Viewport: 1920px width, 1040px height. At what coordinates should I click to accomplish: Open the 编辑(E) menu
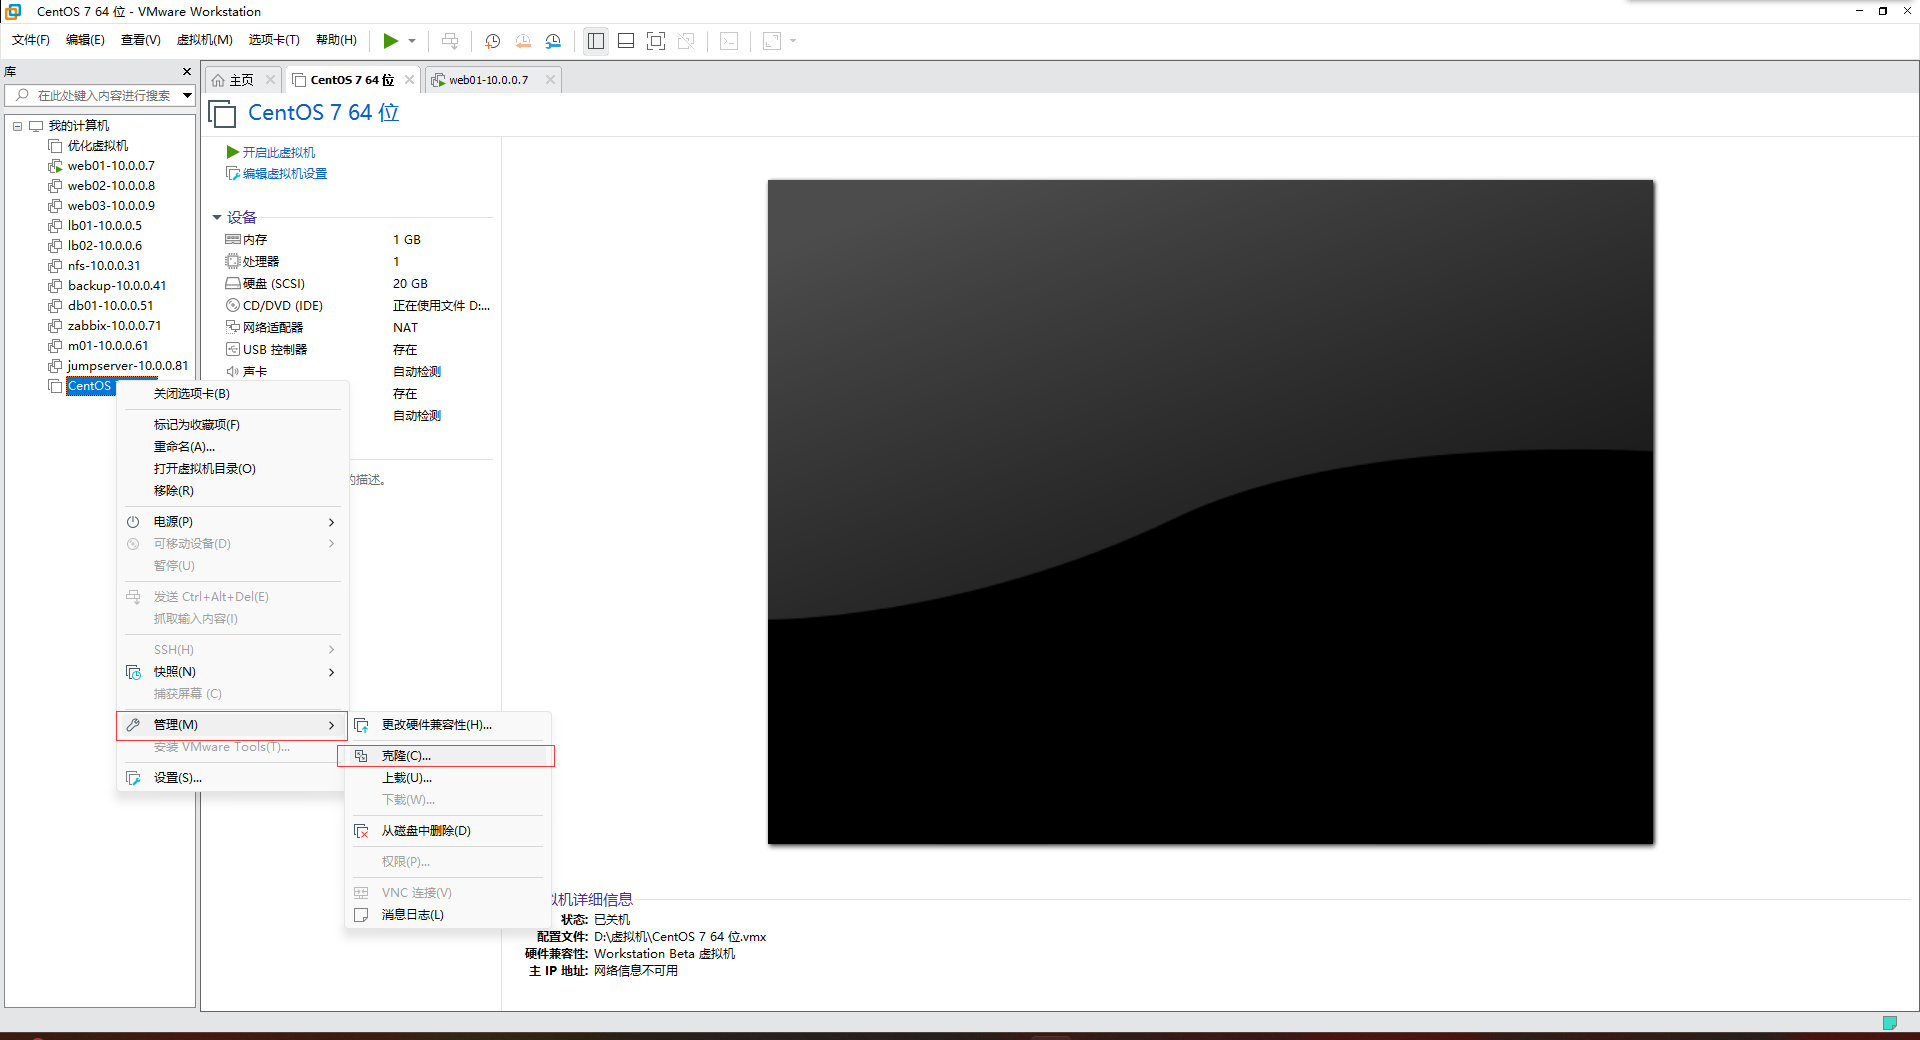click(85, 40)
